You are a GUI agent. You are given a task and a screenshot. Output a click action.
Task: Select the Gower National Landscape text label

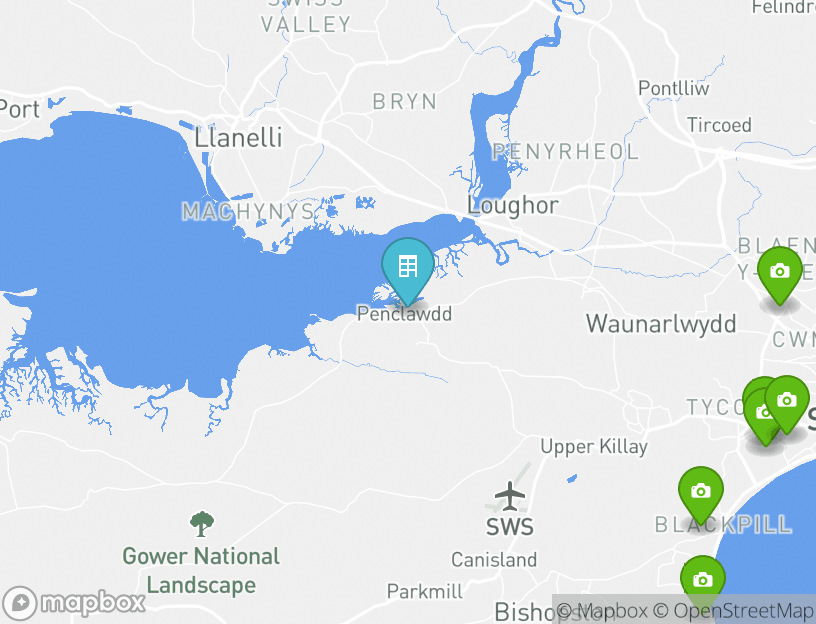201,570
